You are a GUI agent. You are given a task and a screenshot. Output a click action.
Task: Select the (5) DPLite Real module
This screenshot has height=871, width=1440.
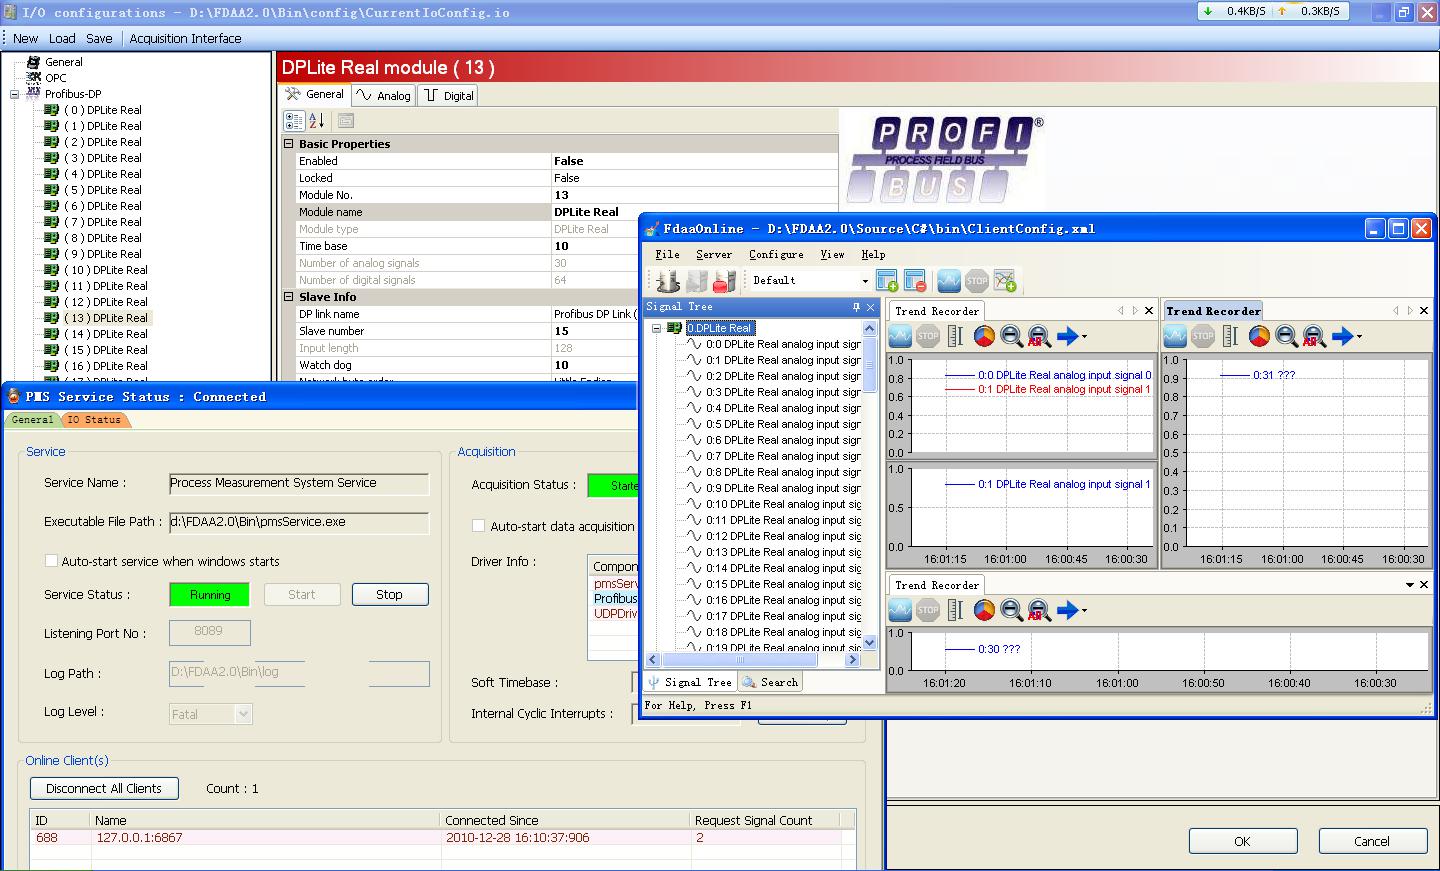tap(103, 190)
